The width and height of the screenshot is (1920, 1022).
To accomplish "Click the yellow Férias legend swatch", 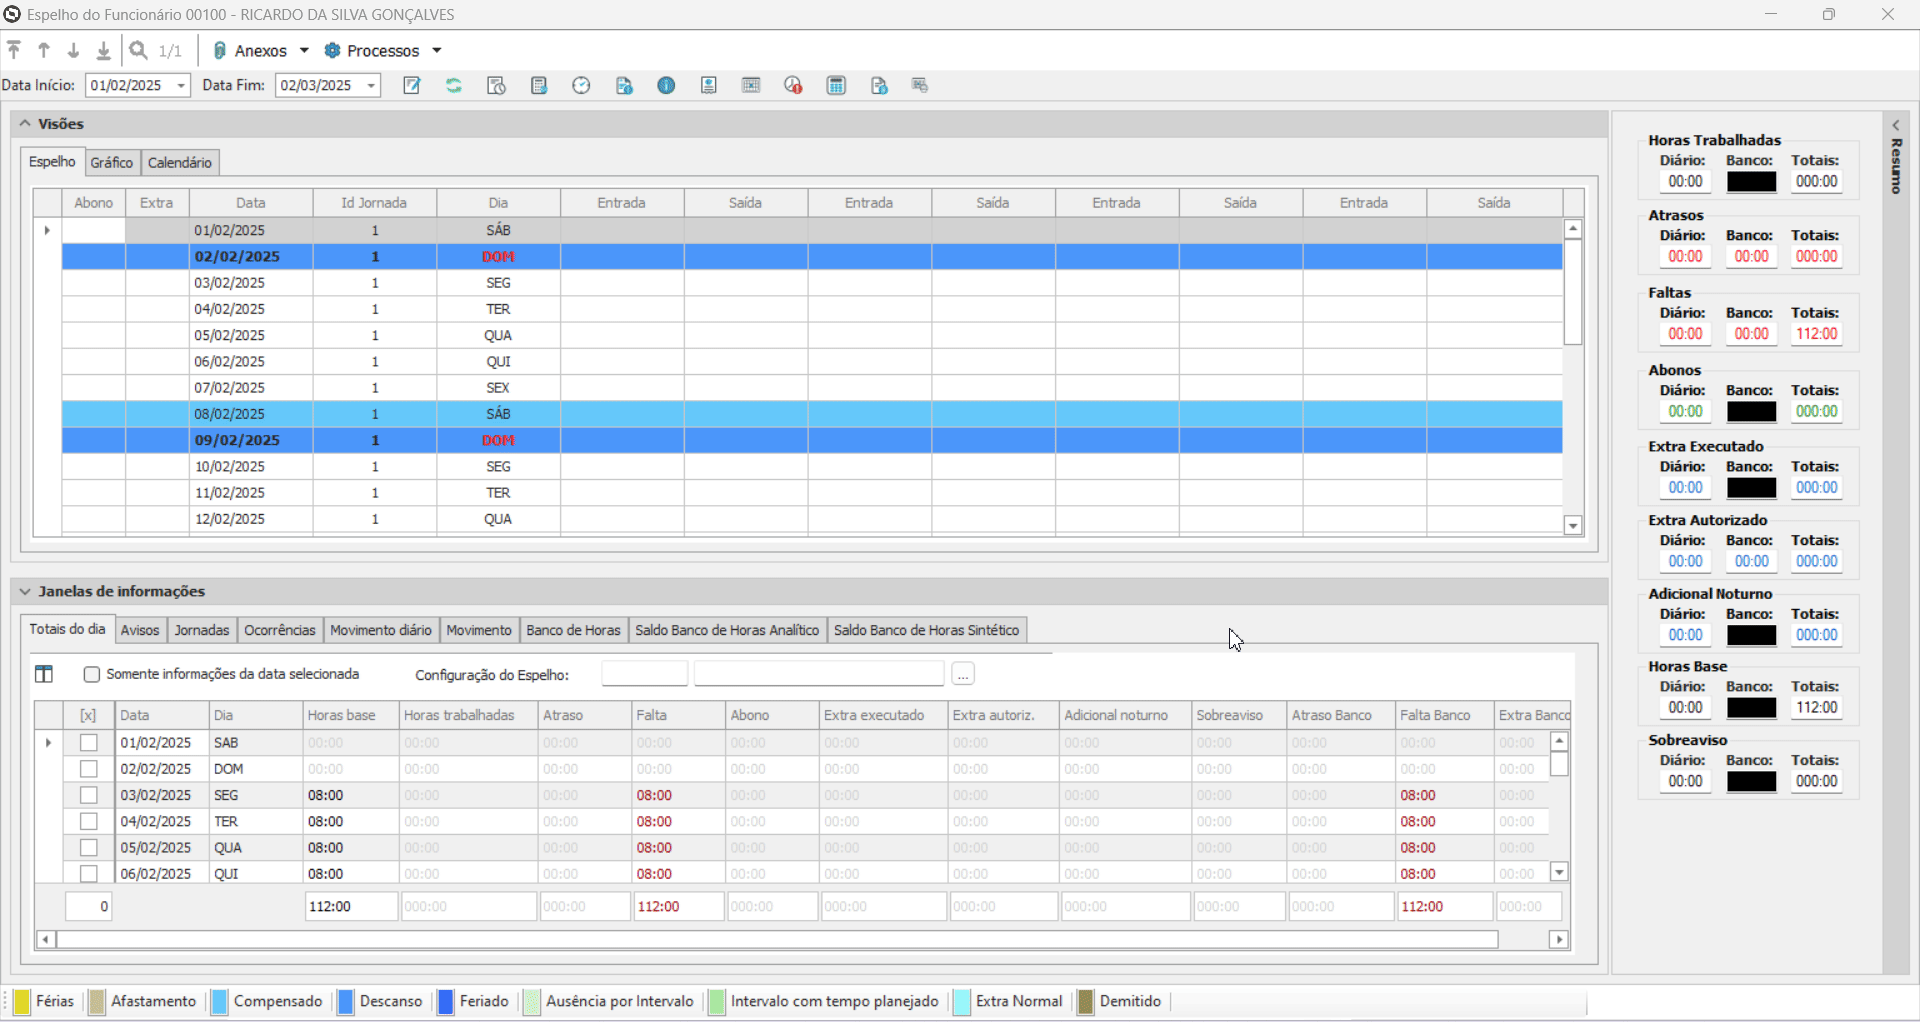I will (22, 1002).
